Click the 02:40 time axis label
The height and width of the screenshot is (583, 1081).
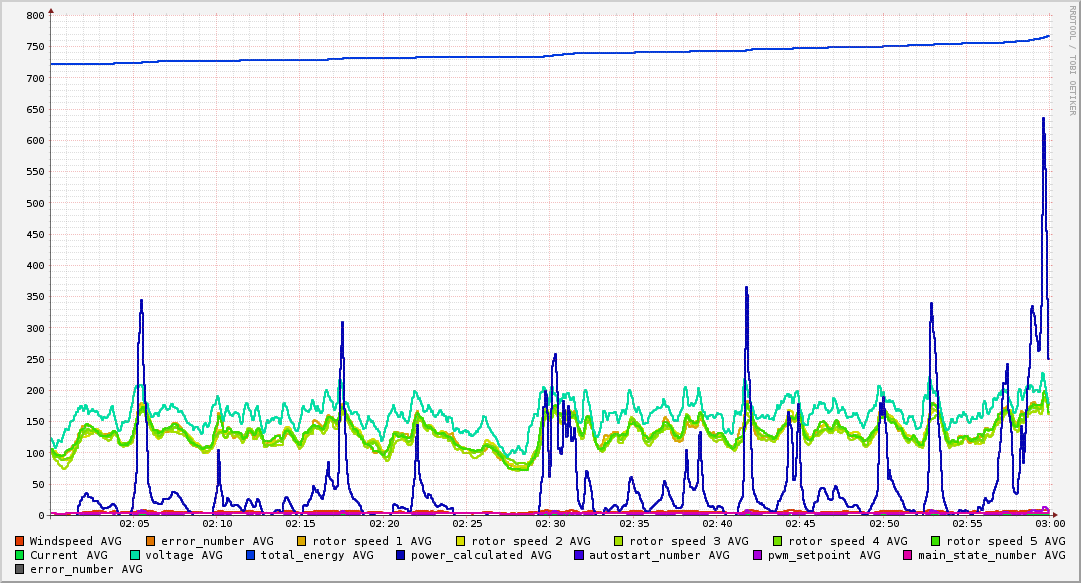[717, 524]
